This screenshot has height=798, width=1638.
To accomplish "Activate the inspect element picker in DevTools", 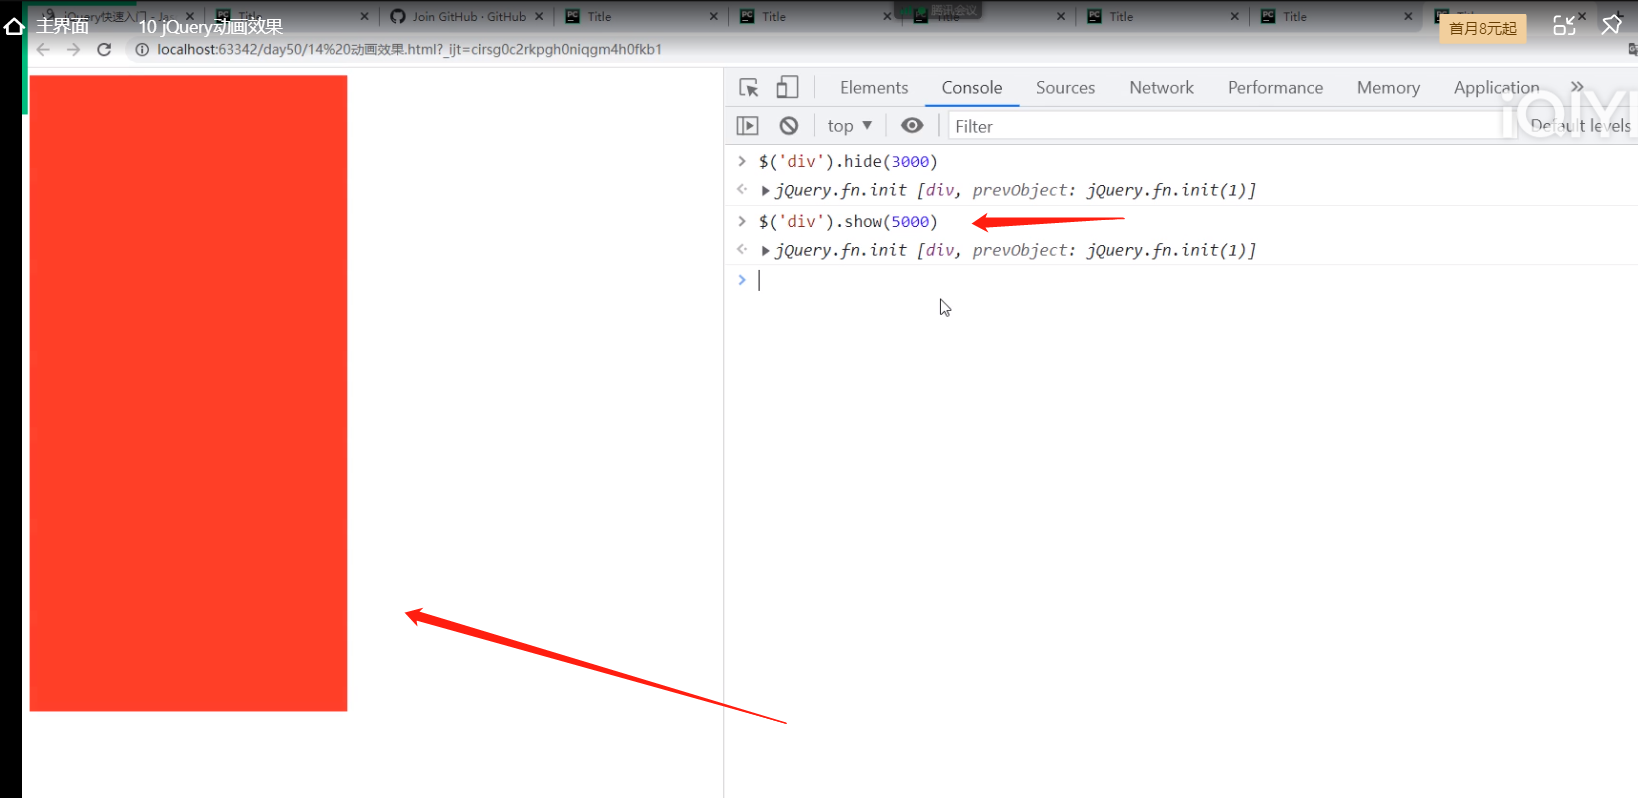I will (x=749, y=88).
